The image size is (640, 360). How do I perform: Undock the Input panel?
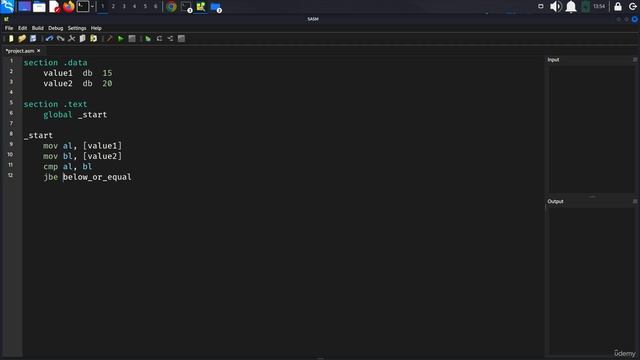(x=635, y=60)
